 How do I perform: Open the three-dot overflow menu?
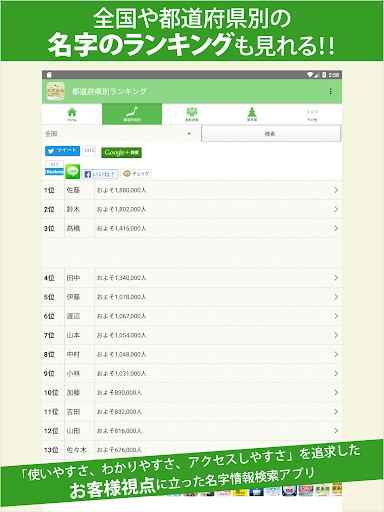tap(330, 91)
